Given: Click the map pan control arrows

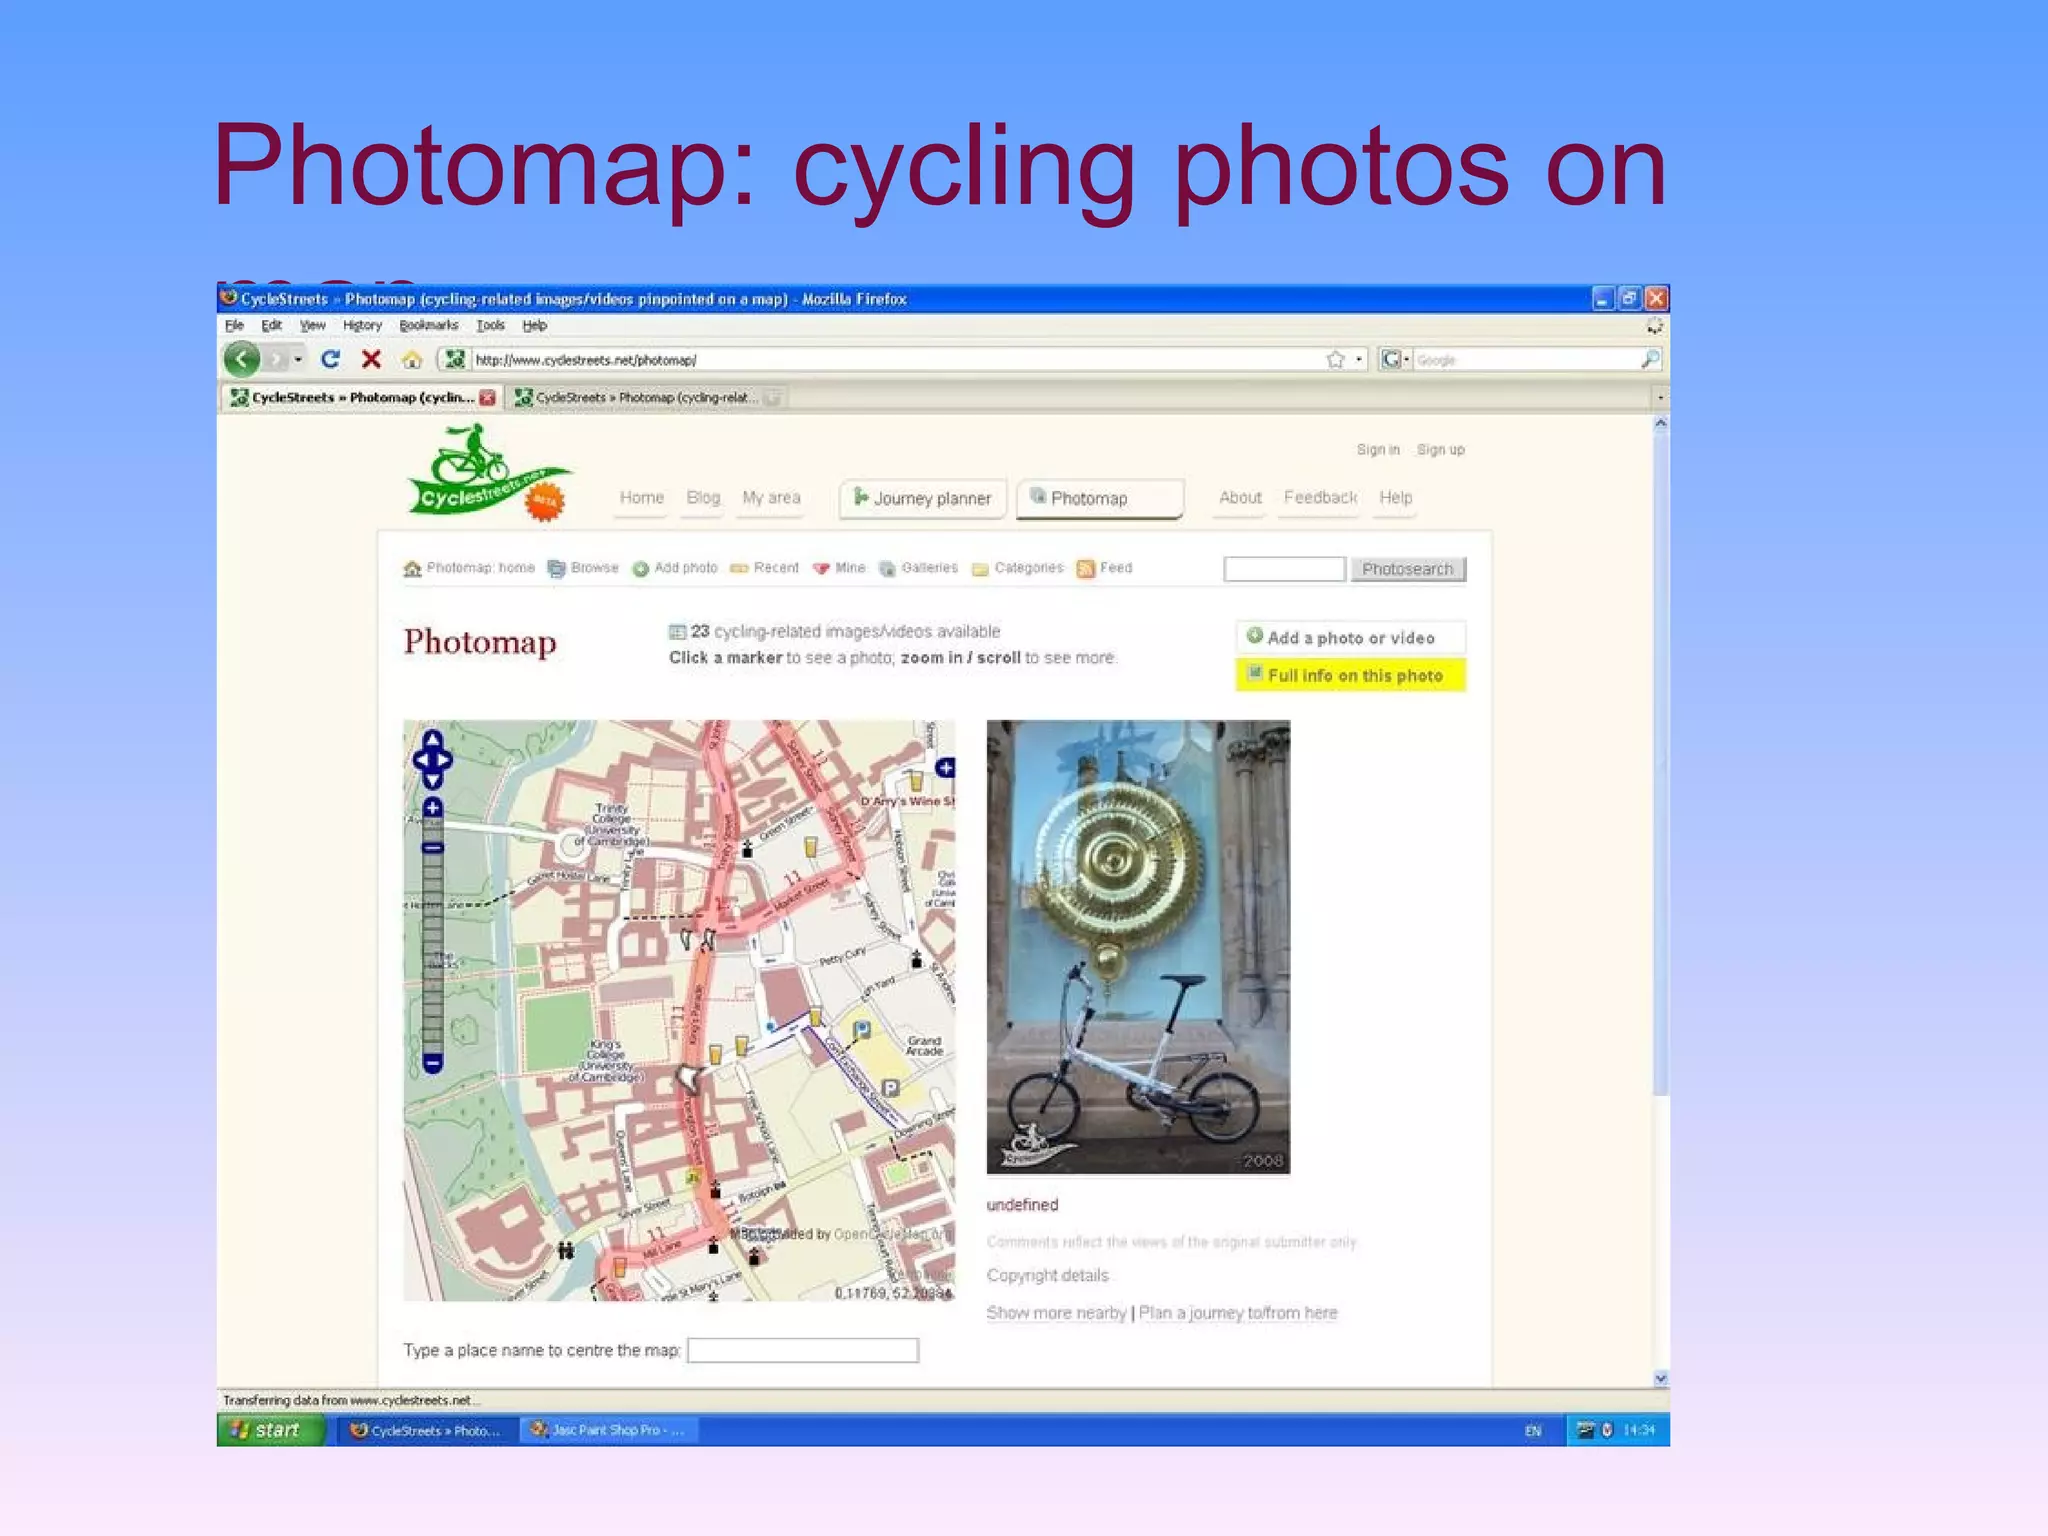Looking at the screenshot, I should [432, 759].
